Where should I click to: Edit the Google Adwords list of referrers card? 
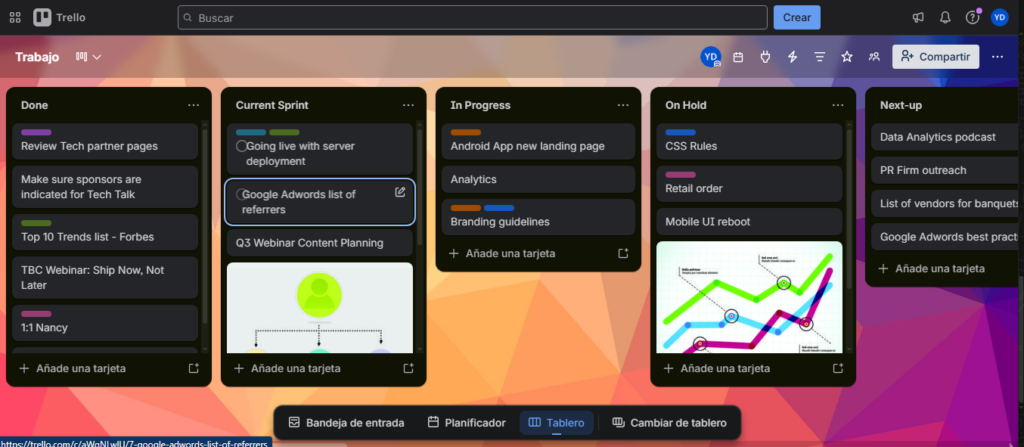coord(400,192)
